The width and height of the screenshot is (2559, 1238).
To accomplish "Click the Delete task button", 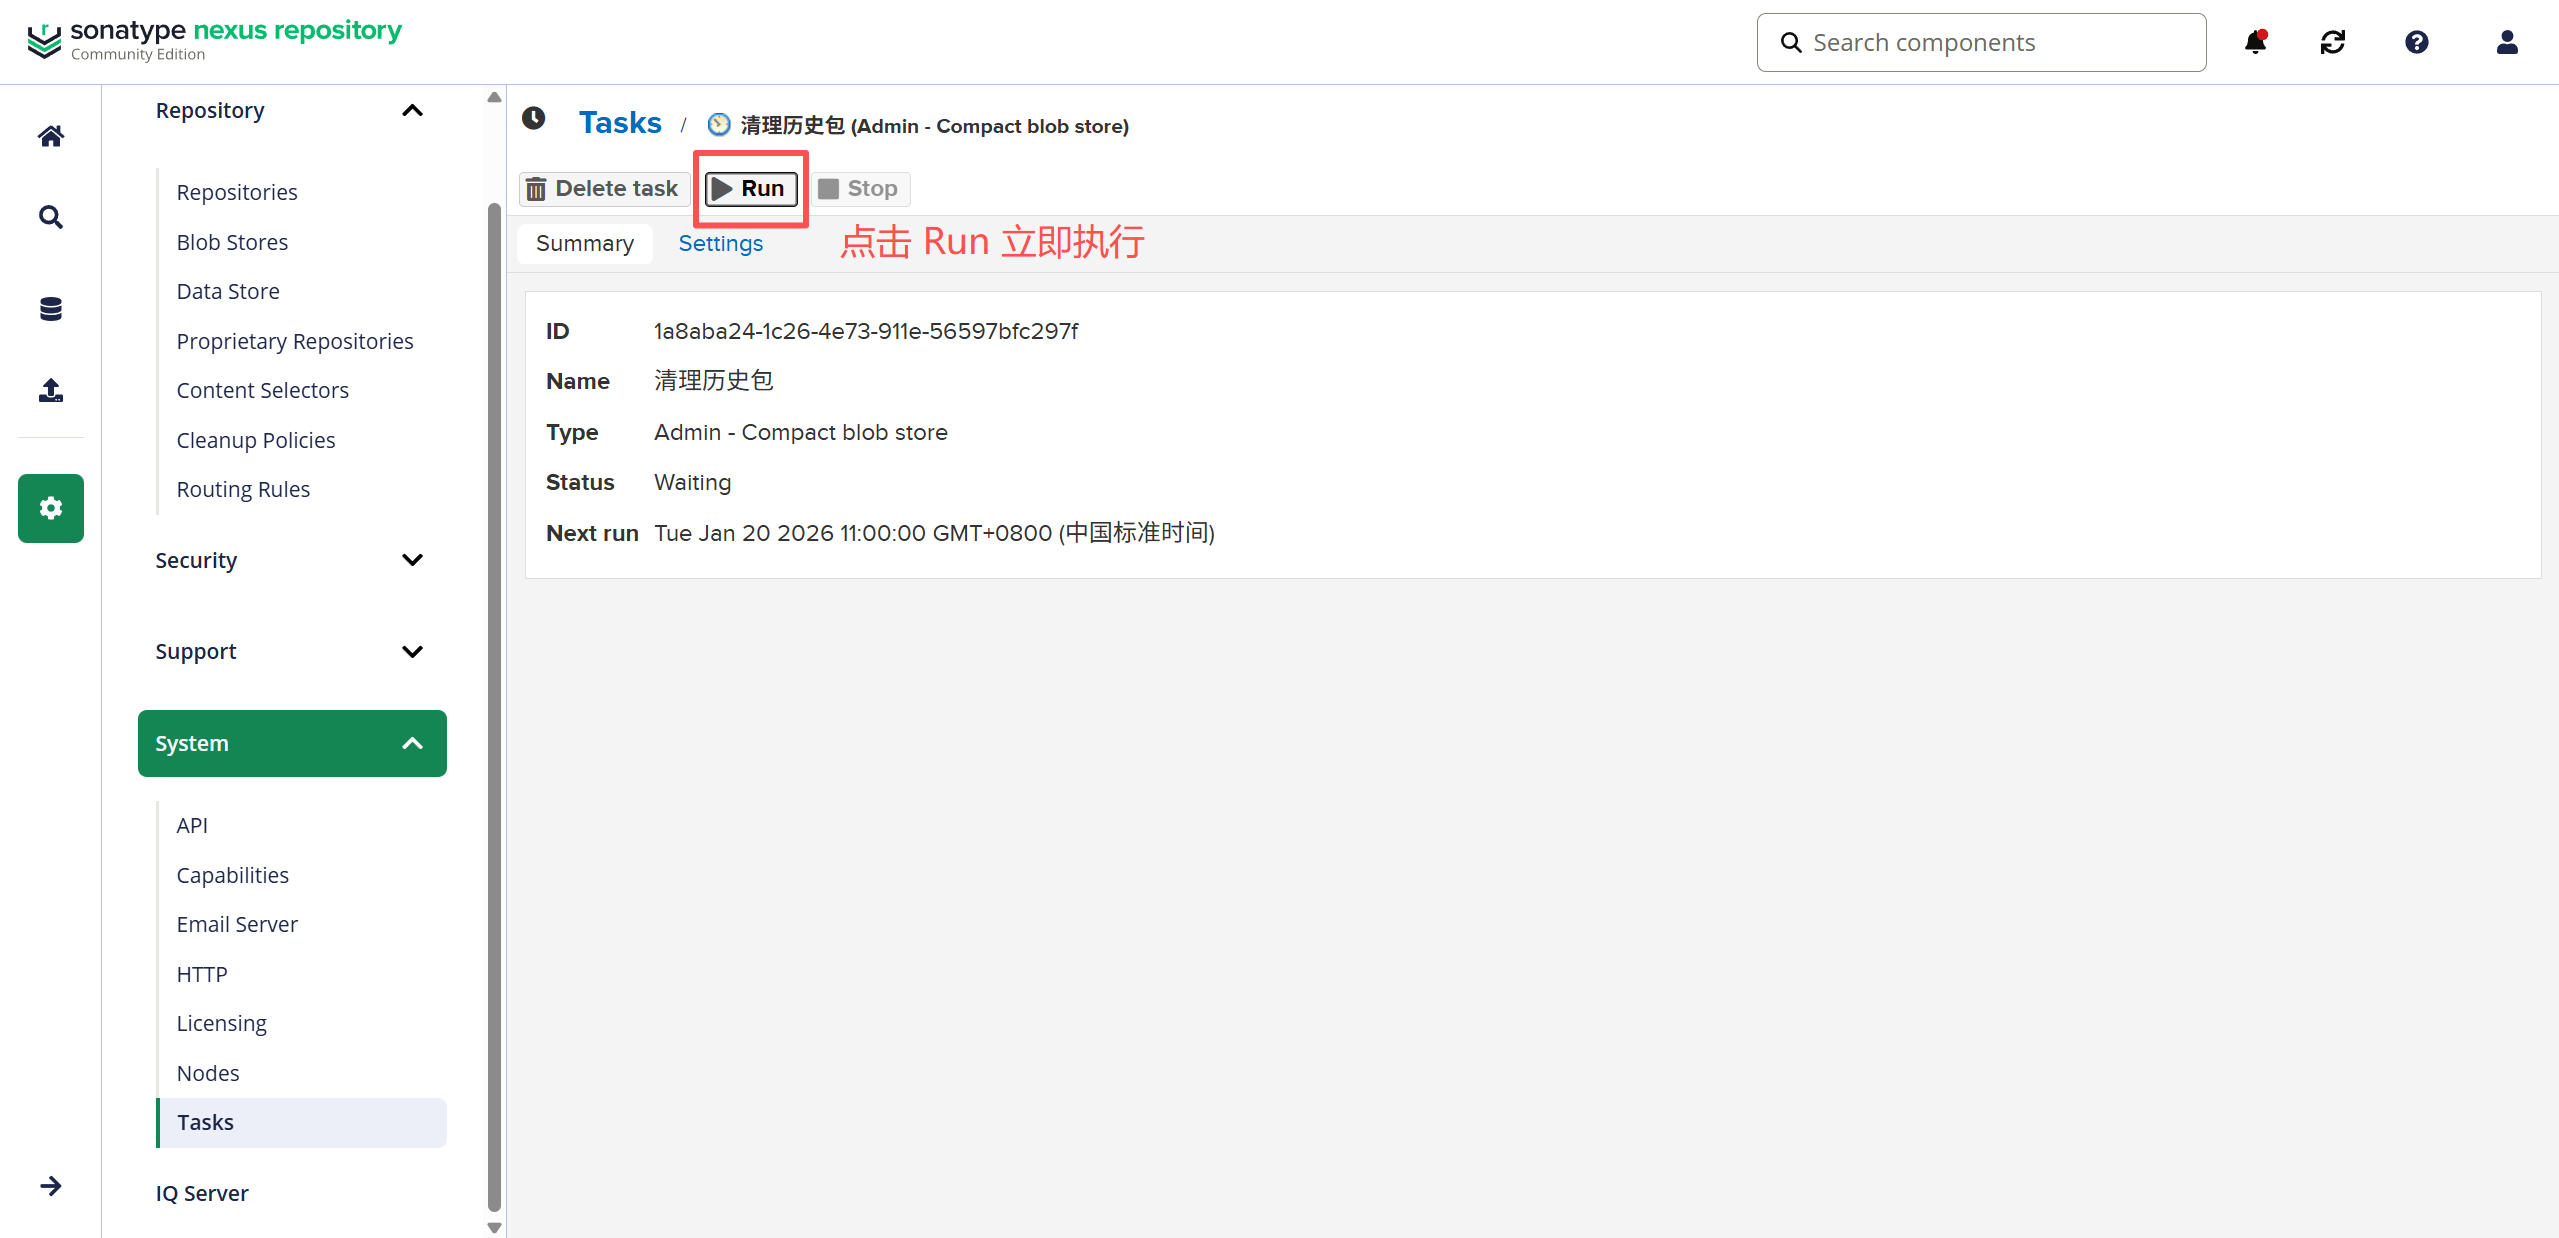I will pos(603,189).
